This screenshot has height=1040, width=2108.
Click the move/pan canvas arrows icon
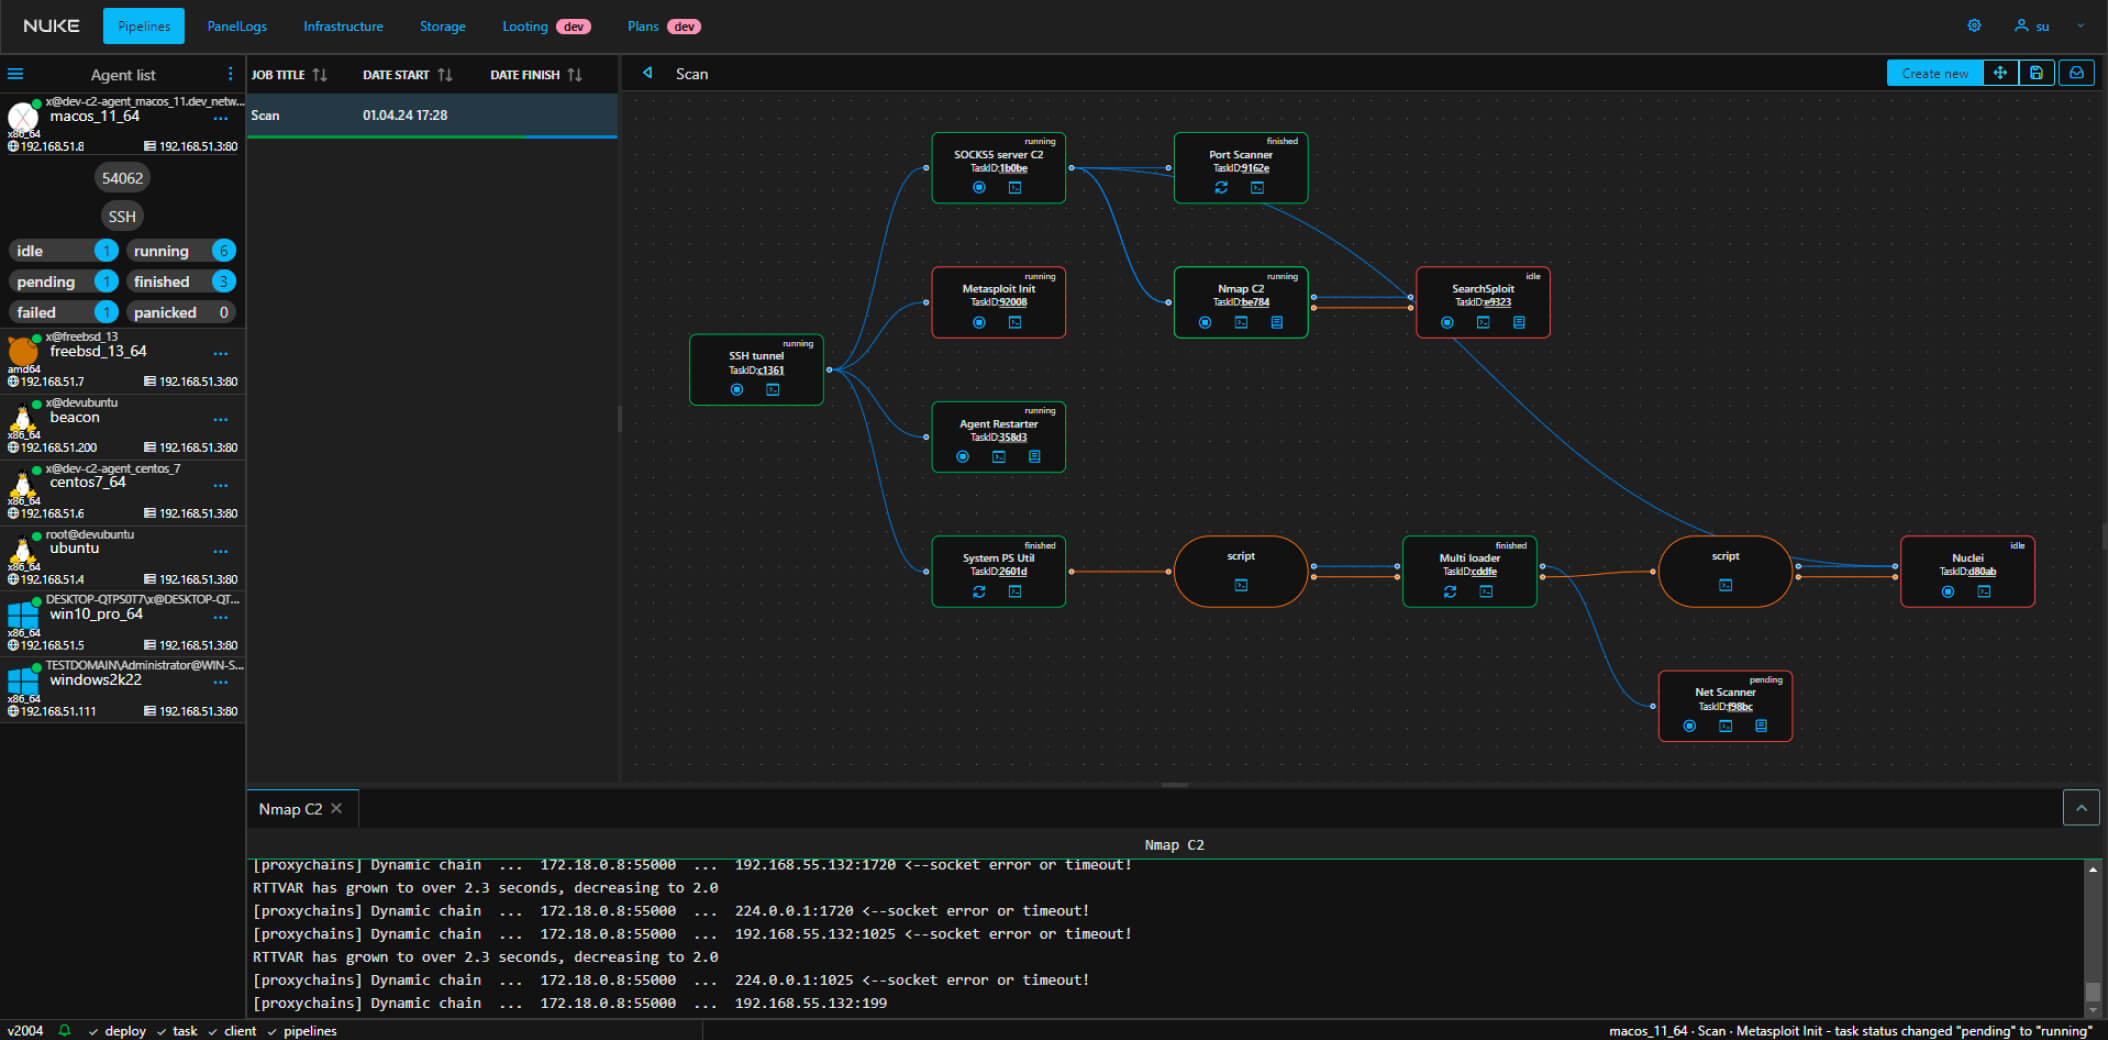2000,73
